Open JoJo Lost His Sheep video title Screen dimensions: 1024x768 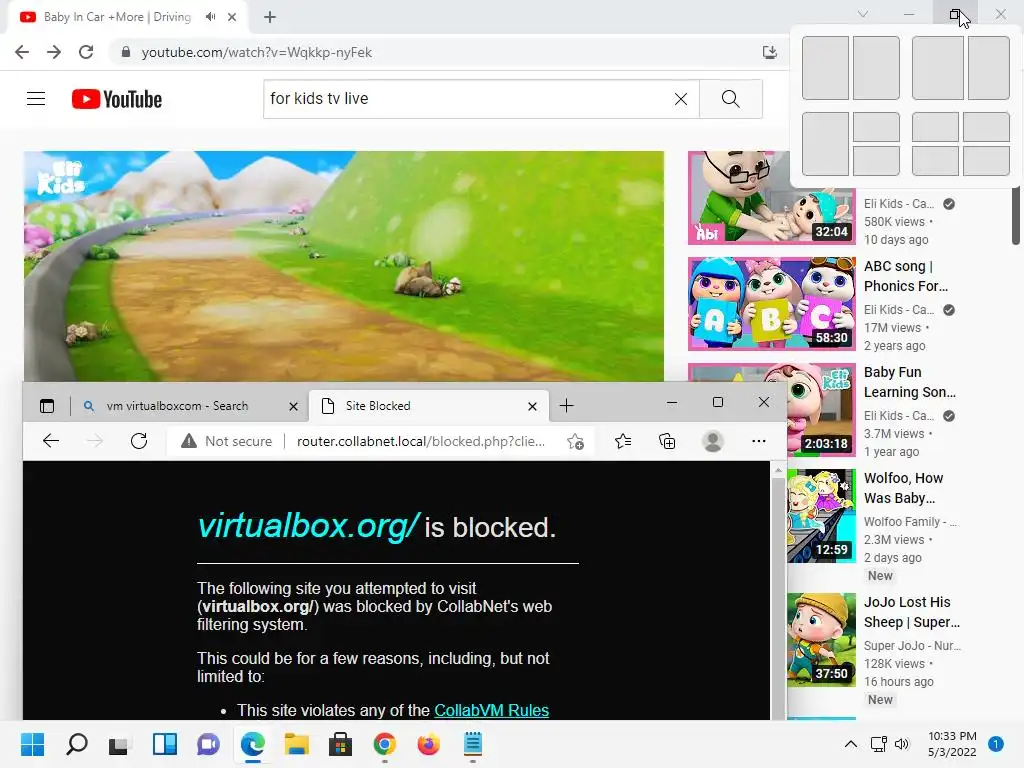pyautogui.click(x=912, y=612)
